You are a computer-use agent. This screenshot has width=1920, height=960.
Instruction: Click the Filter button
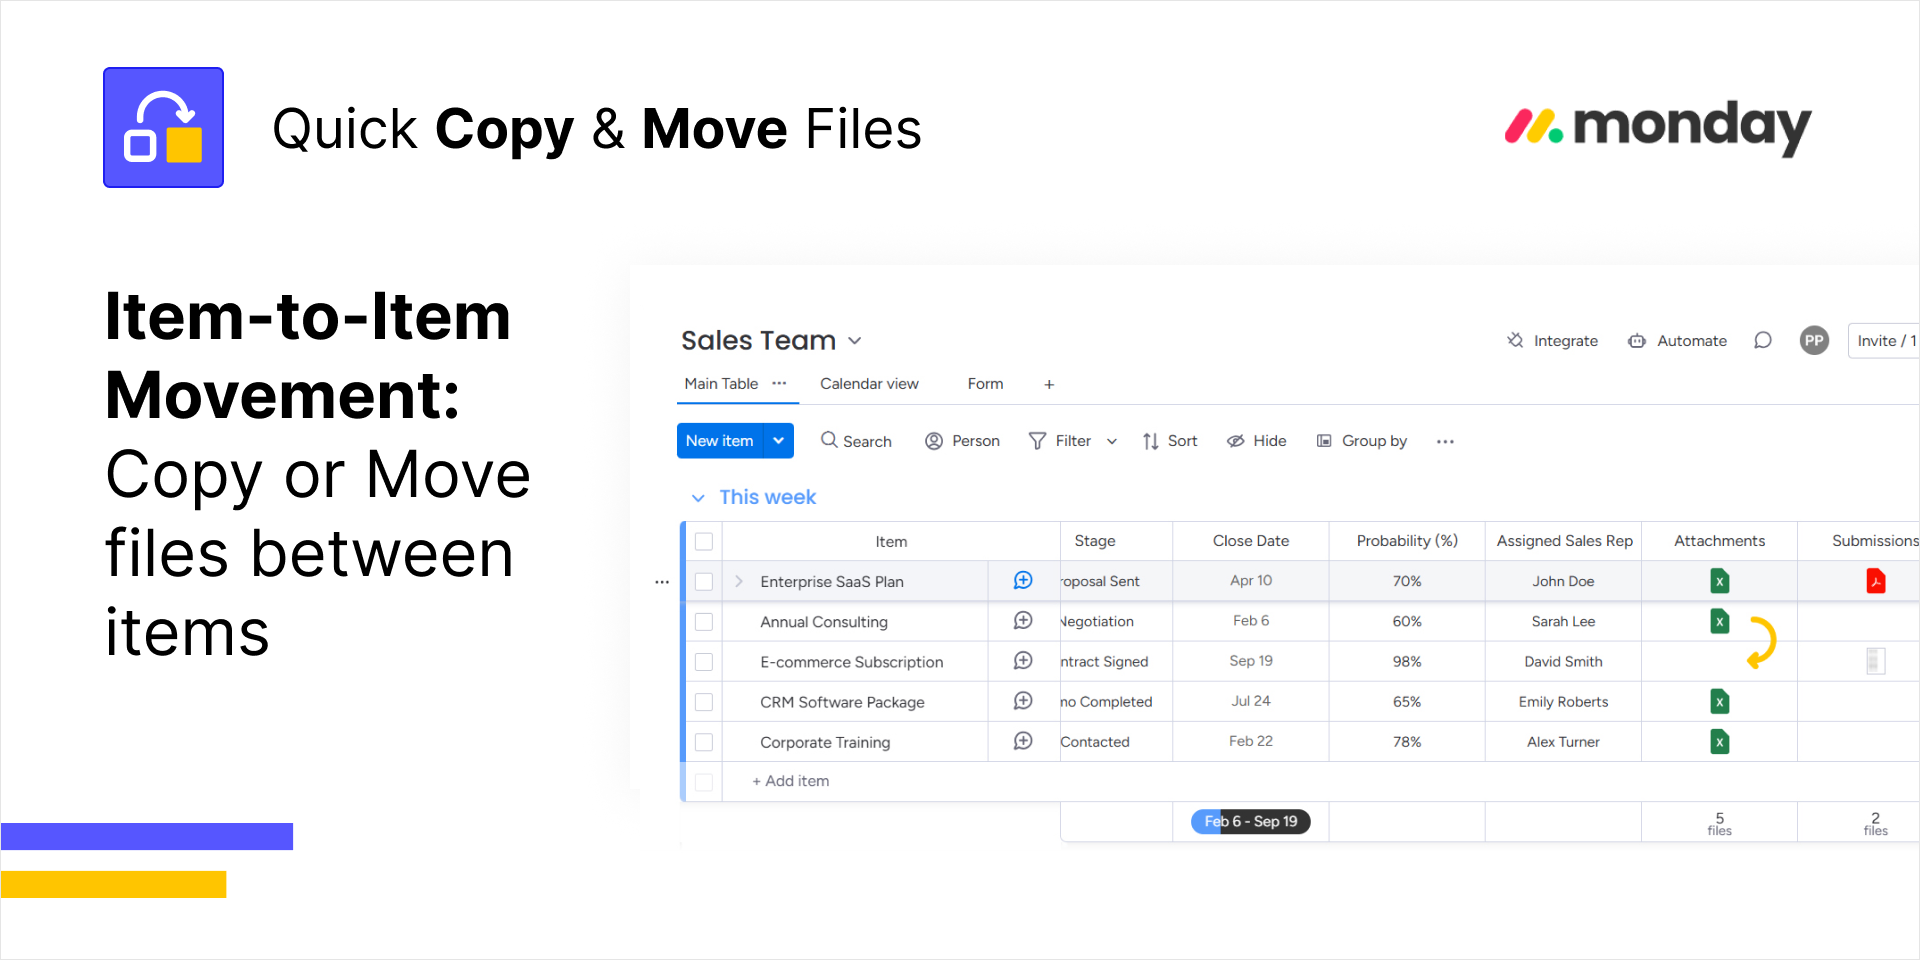click(1060, 441)
